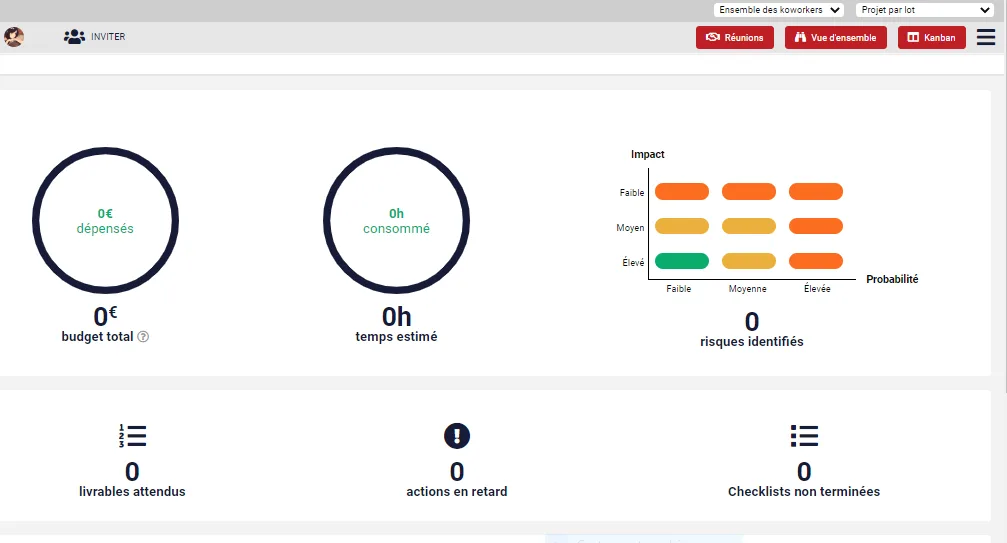Click the user avatar picture
Screen dimensions: 1007x543
[x=14, y=37]
